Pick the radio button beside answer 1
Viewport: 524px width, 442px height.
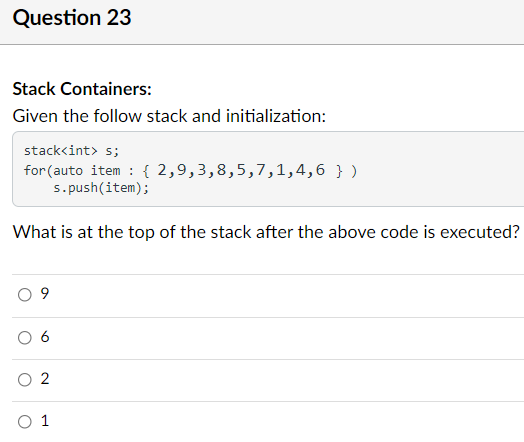[x=25, y=422]
